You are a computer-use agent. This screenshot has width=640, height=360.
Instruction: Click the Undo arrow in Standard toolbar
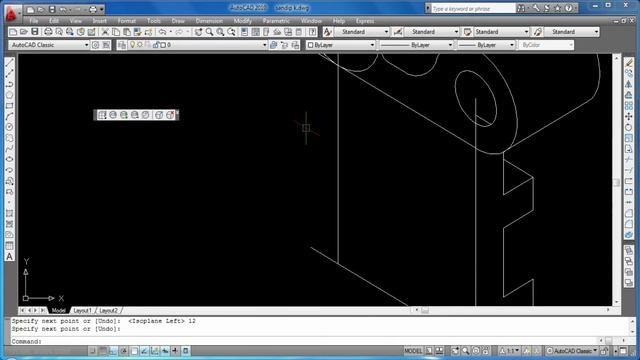(x=162, y=32)
